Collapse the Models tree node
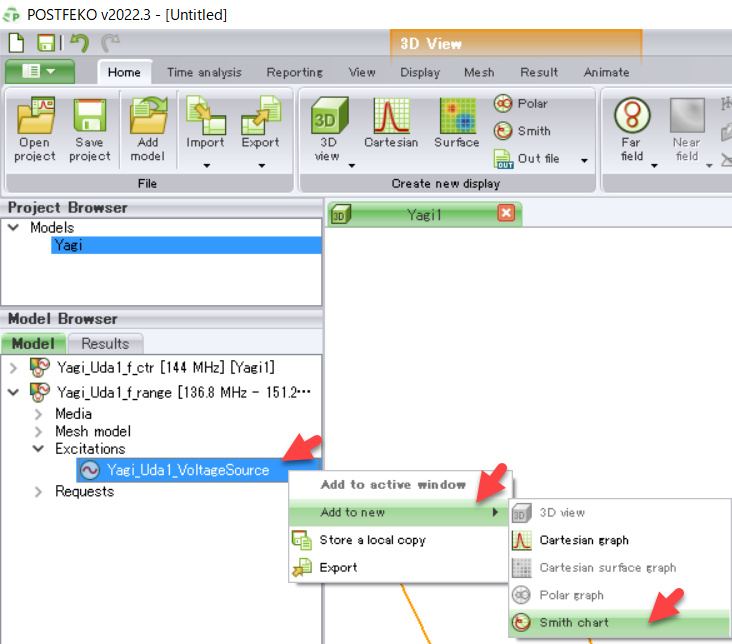Image resolution: width=732 pixels, height=644 pixels. [14, 227]
